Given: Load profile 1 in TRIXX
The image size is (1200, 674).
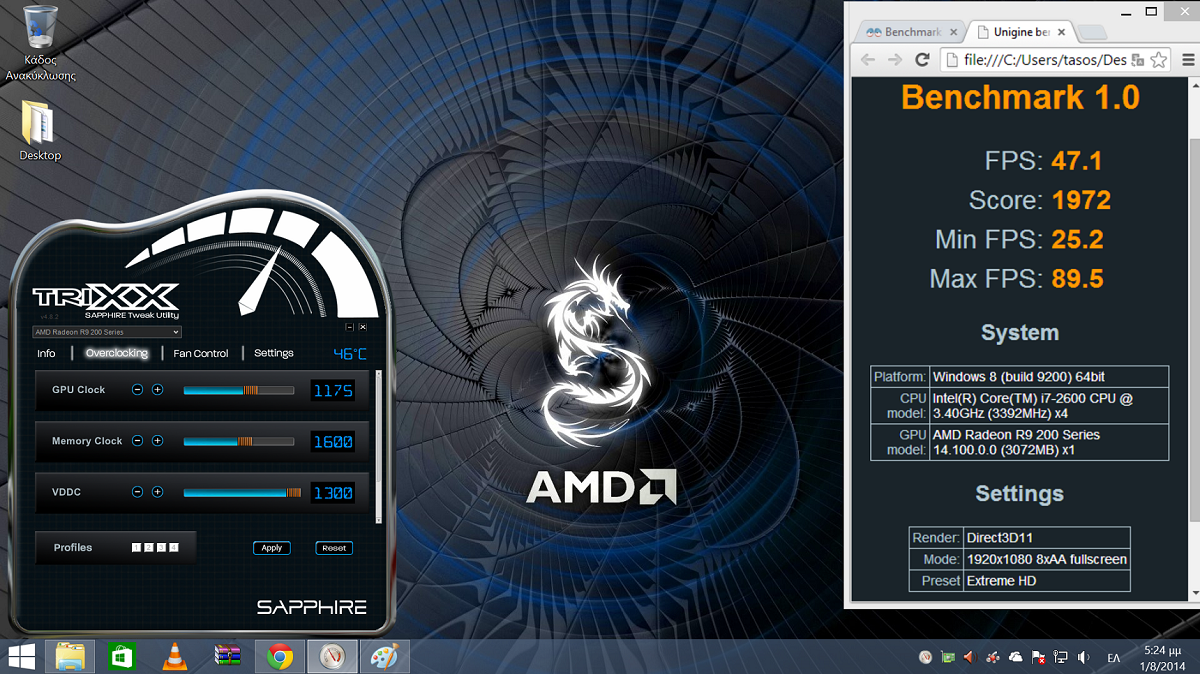Looking at the screenshot, I should [x=137, y=548].
